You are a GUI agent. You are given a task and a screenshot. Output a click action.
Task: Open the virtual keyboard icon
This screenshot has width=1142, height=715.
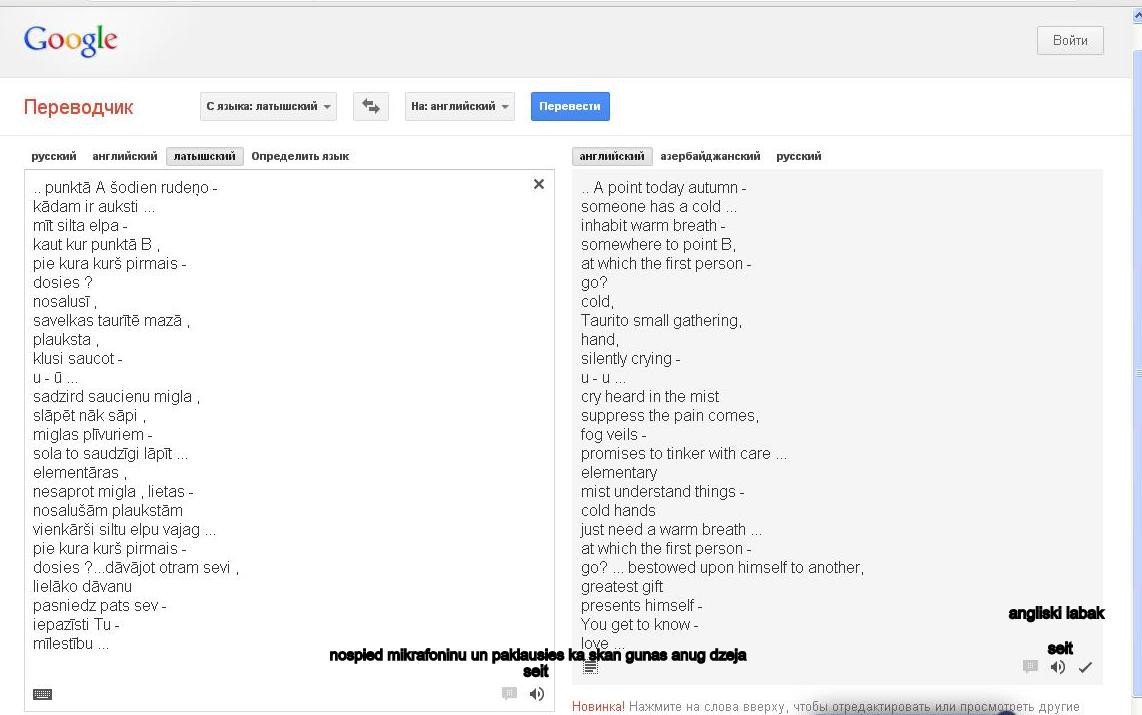click(x=42, y=695)
